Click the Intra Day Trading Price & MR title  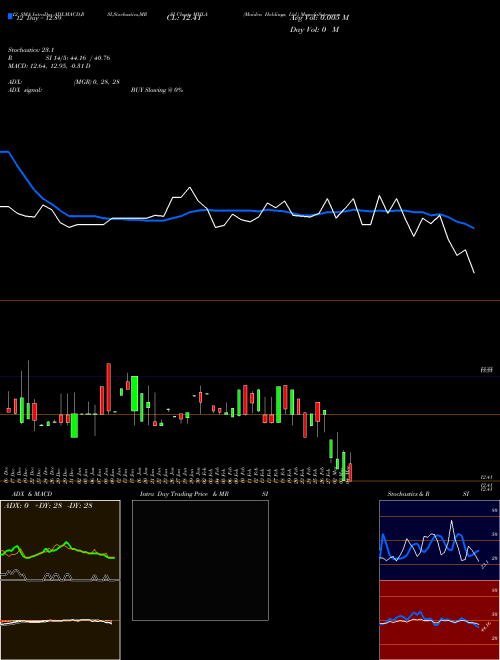point(185,494)
